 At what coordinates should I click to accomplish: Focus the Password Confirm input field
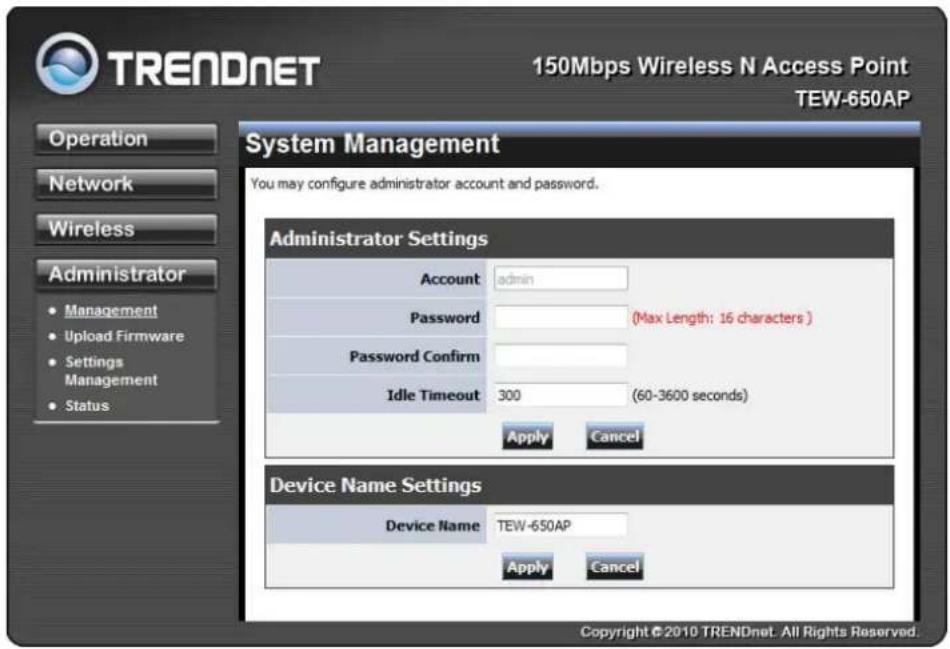coord(560,356)
